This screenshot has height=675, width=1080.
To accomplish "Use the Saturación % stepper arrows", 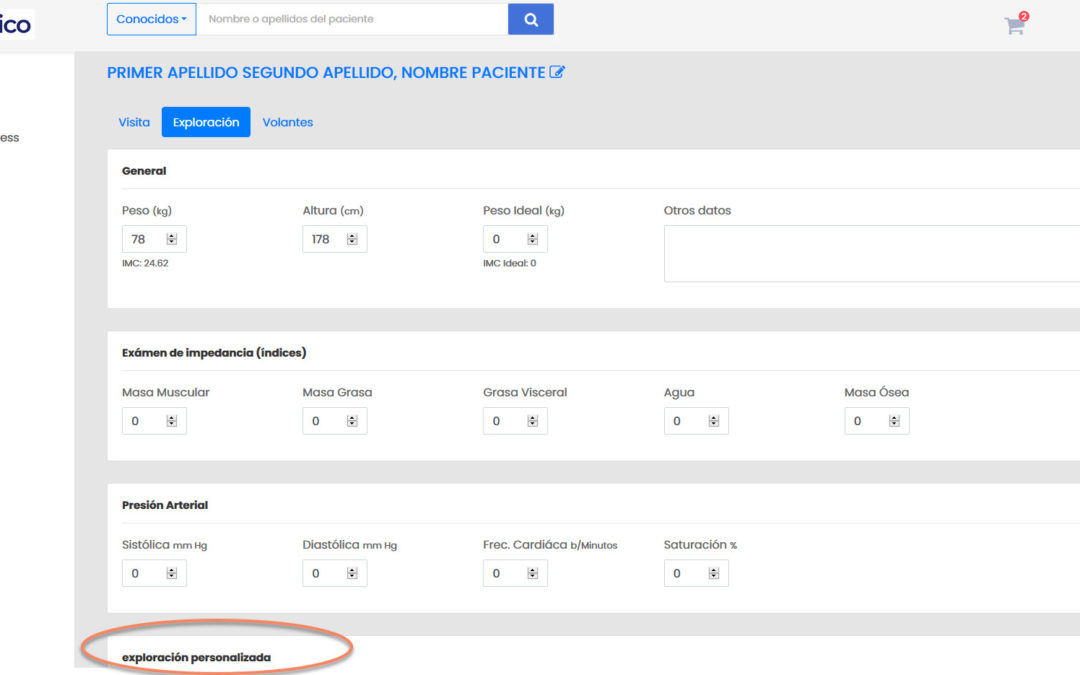I will 714,573.
